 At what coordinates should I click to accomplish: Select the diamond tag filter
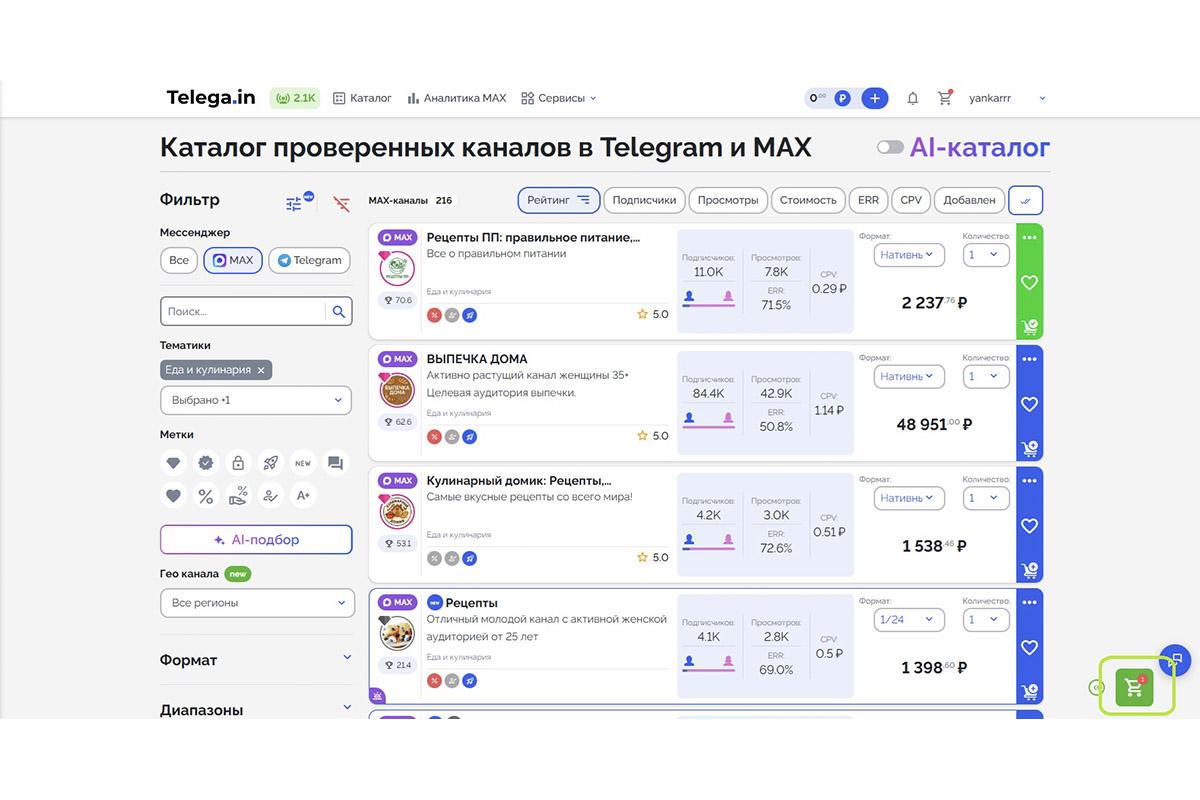[173, 463]
